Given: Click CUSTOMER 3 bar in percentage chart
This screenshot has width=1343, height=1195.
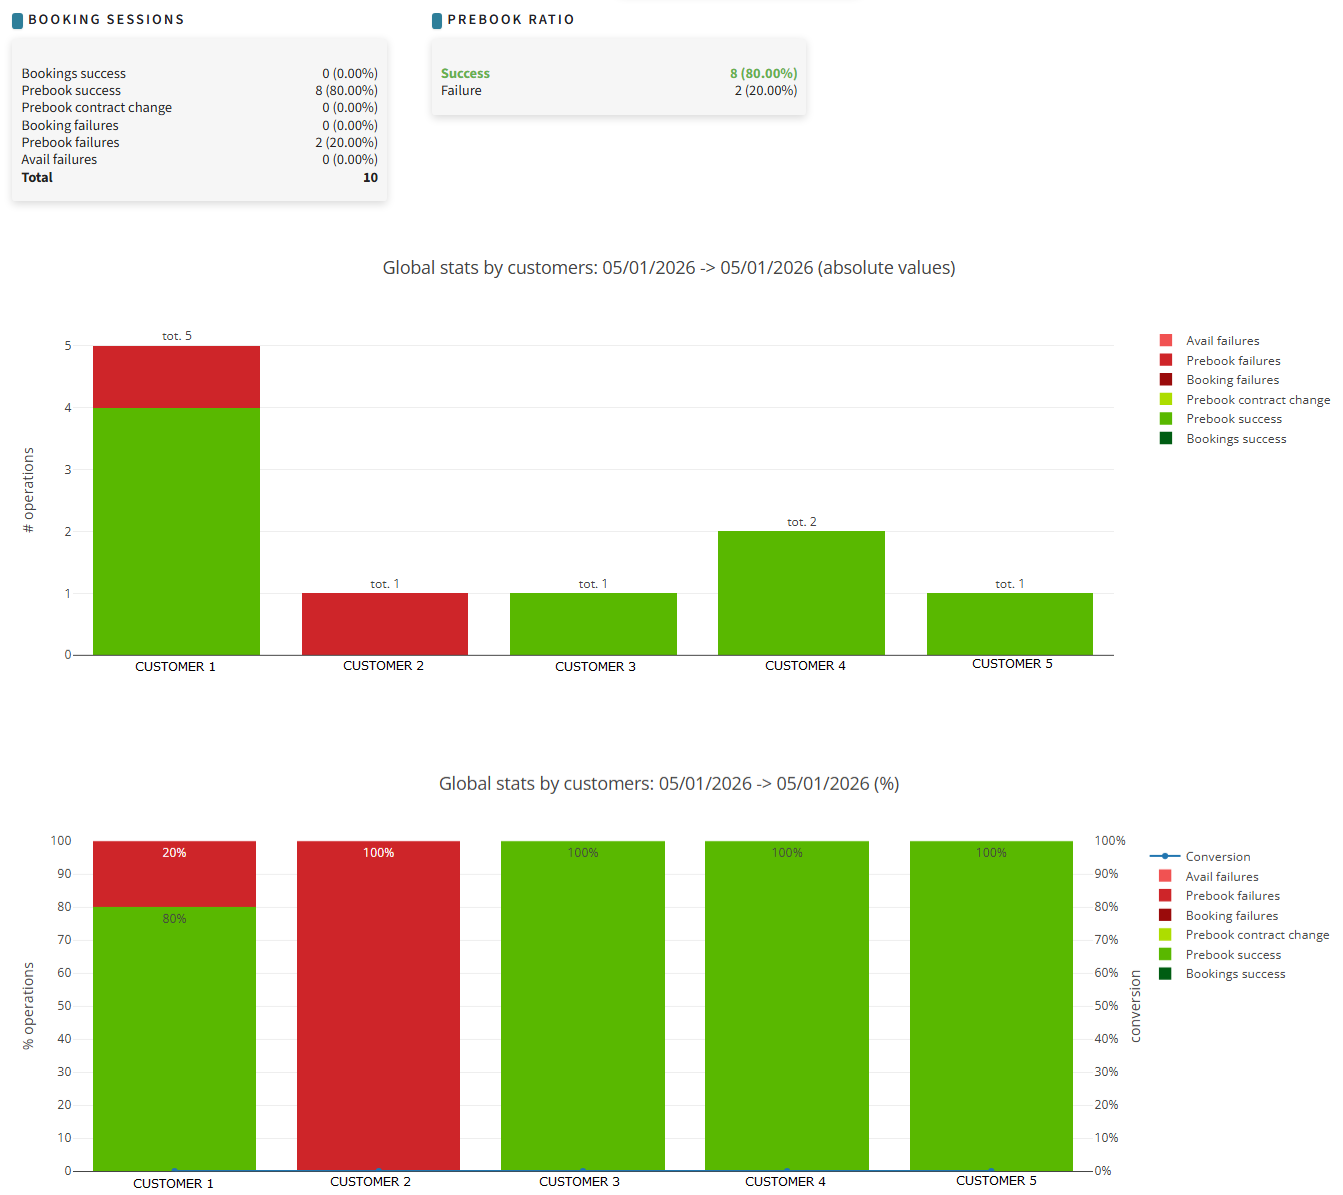Looking at the screenshot, I should tap(582, 1005).
